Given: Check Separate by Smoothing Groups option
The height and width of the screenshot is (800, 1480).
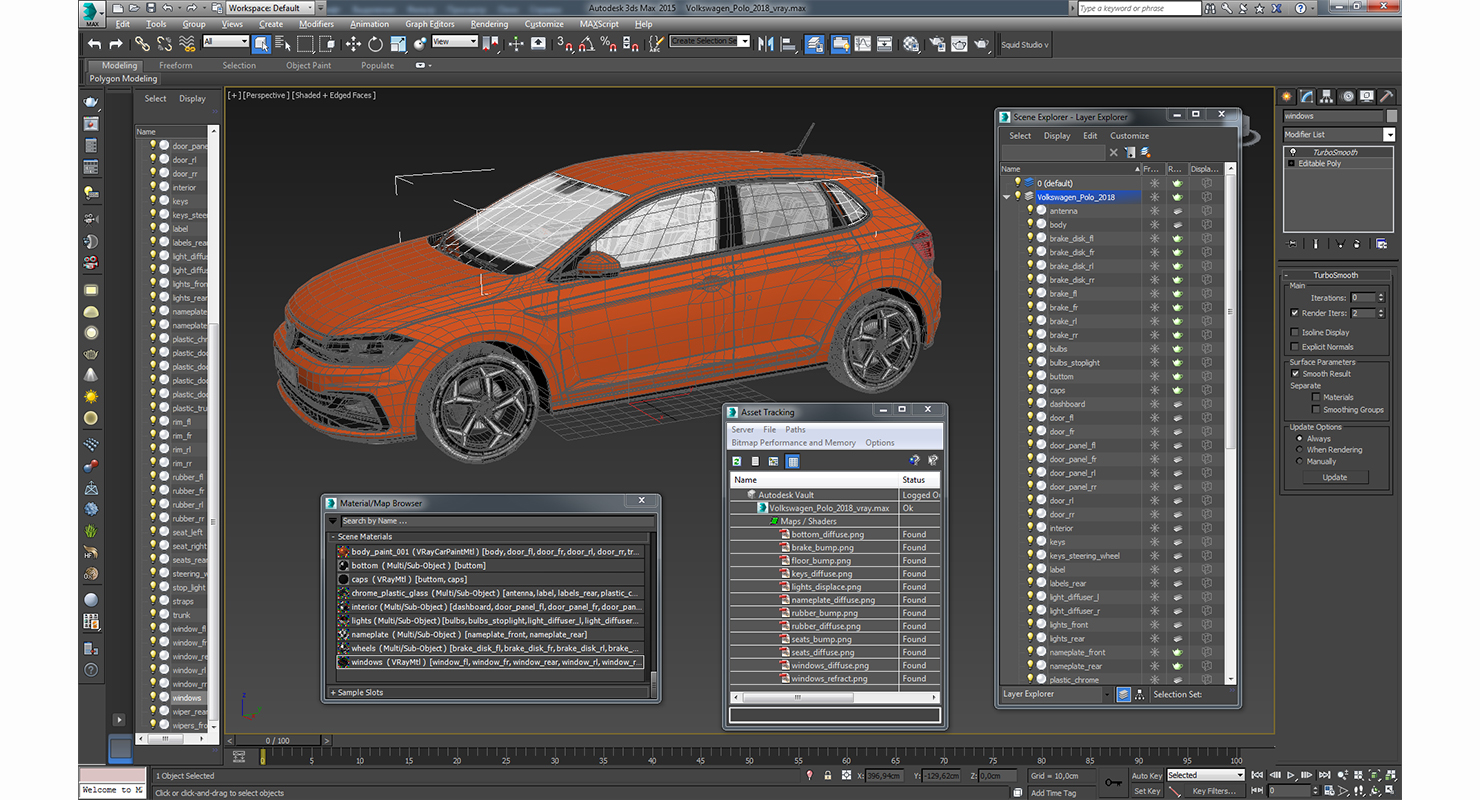Looking at the screenshot, I should tap(1316, 409).
